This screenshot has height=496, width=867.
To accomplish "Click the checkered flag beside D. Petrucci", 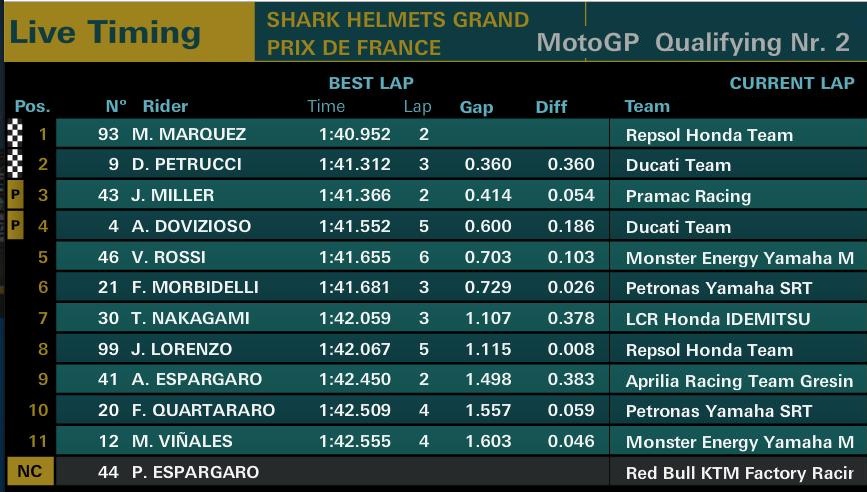I will pos(15,164).
